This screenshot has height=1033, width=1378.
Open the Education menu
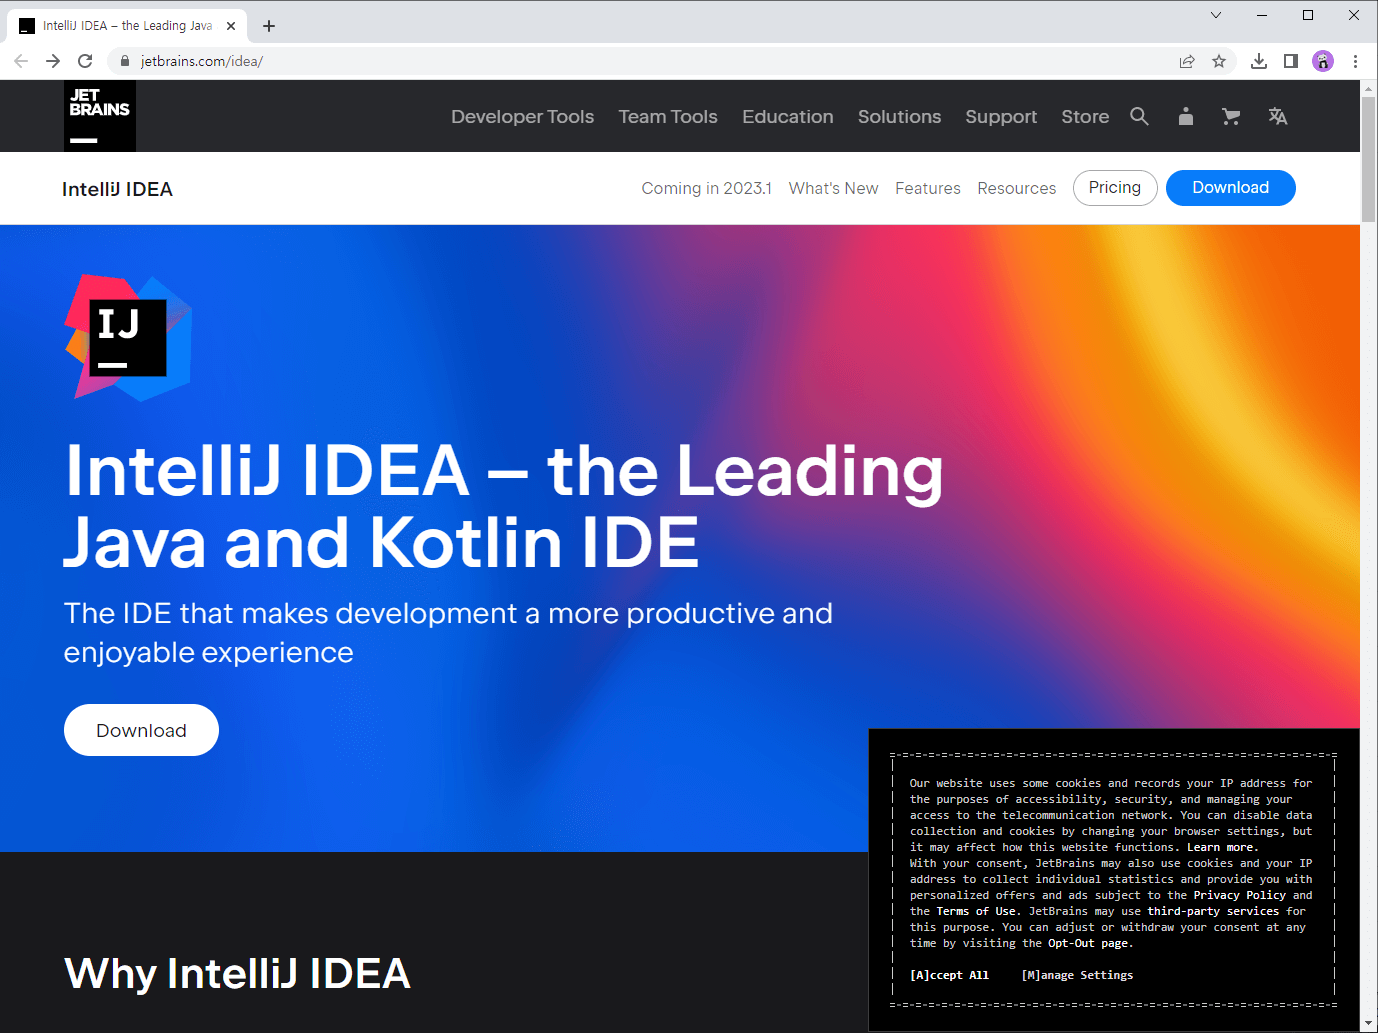pyautogui.click(x=787, y=116)
